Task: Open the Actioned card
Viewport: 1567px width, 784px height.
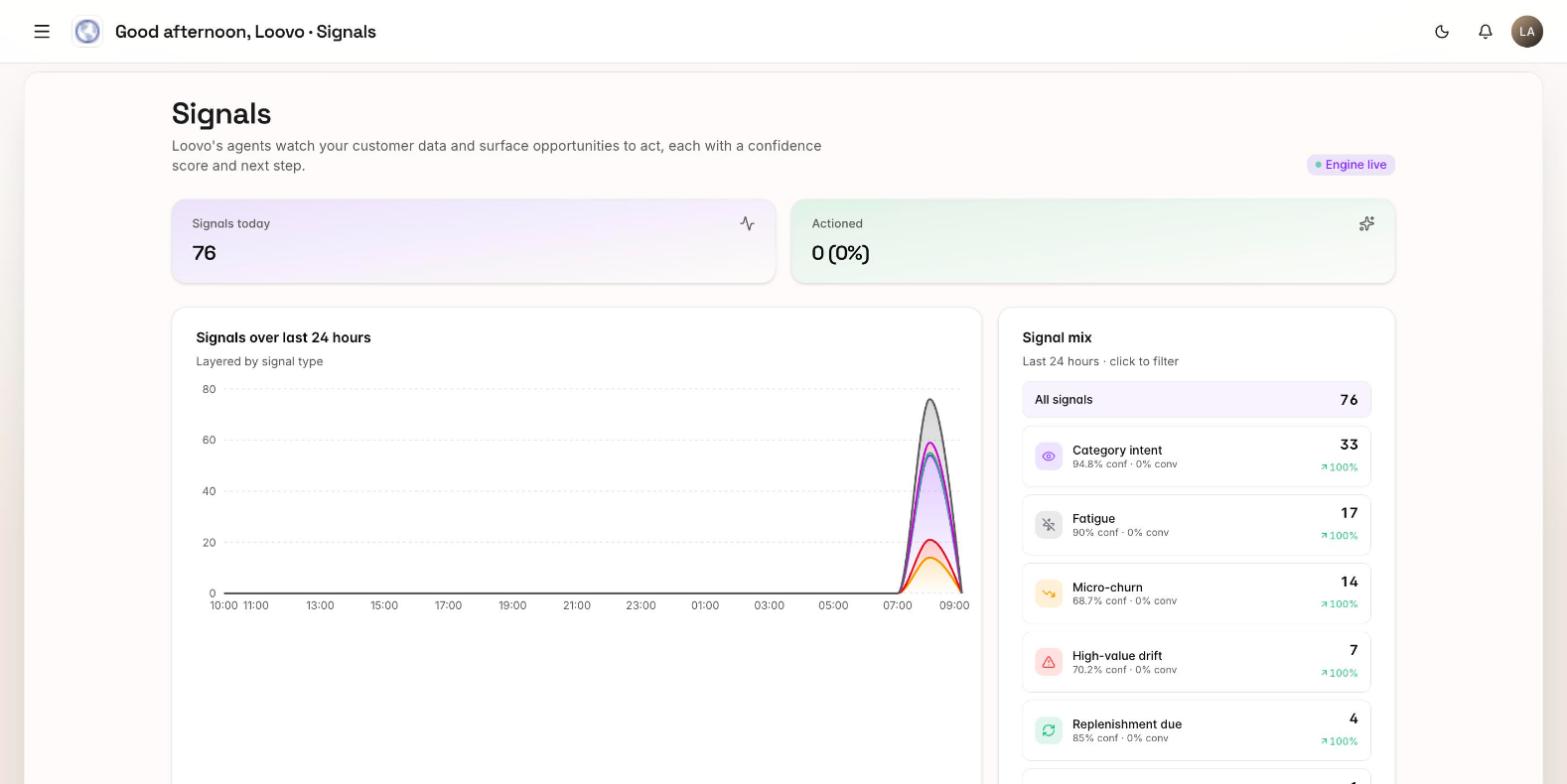Action: point(1093,241)
